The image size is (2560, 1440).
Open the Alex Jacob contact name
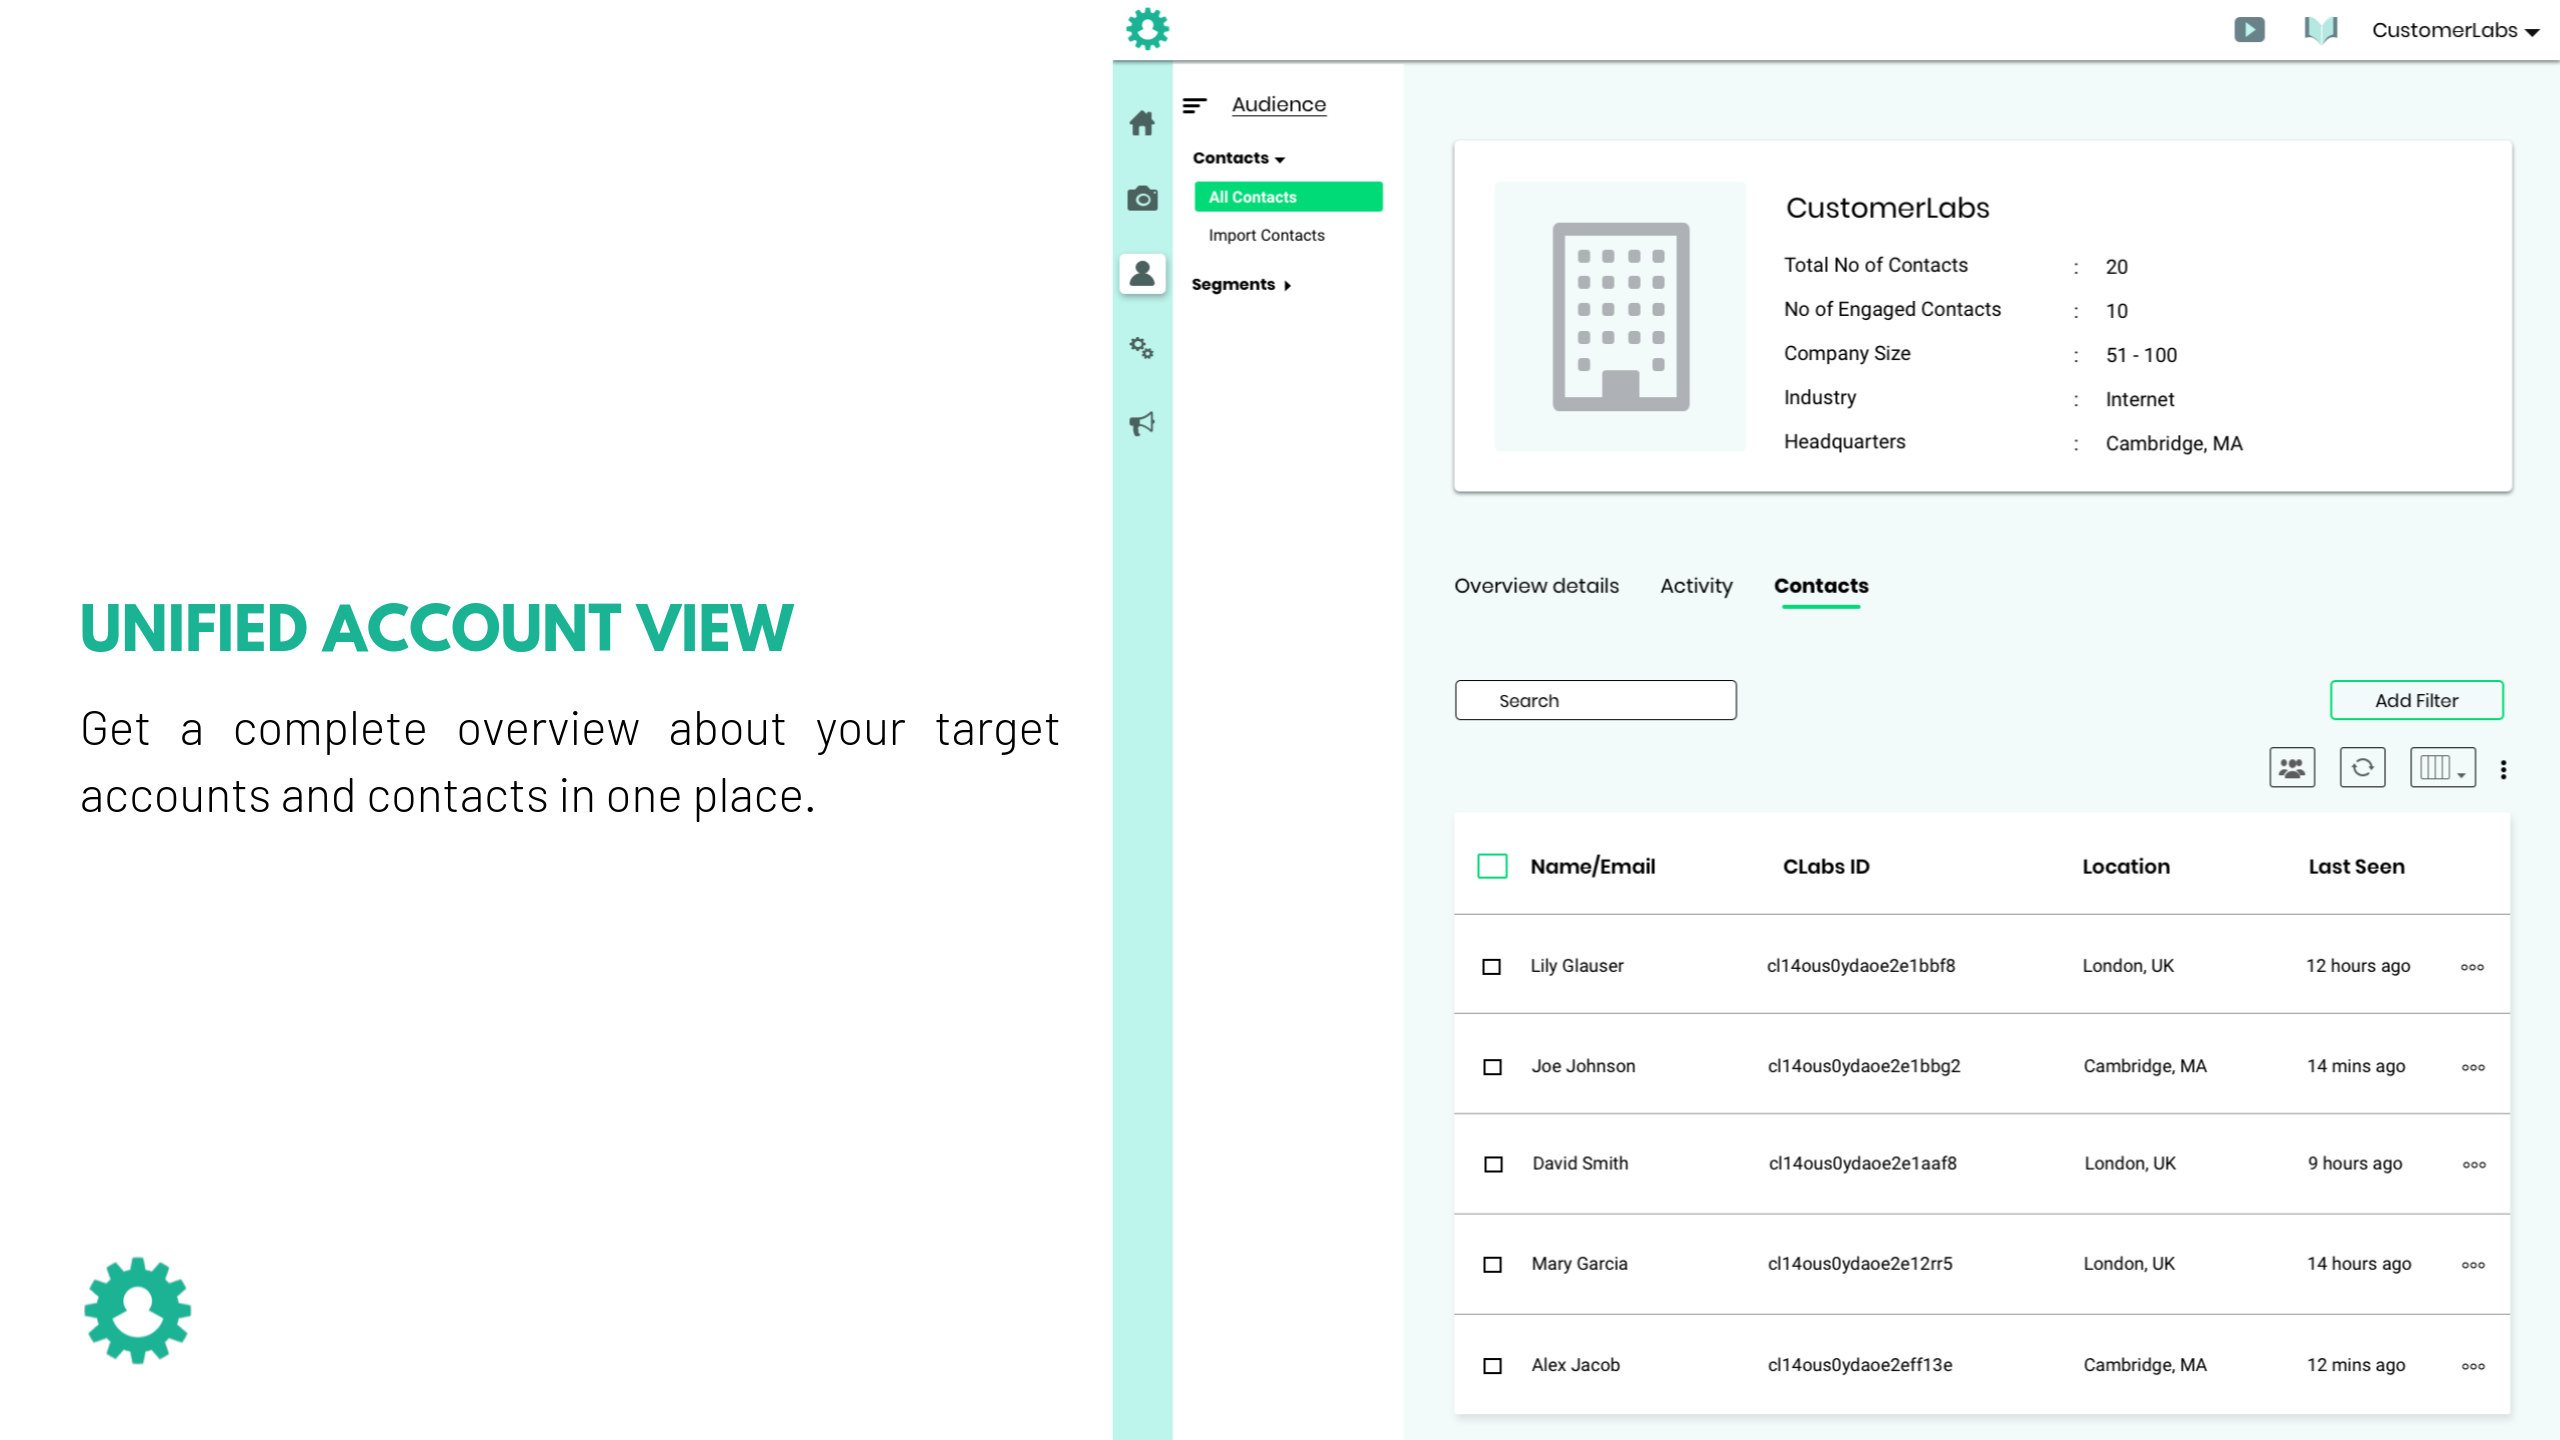(x=1575, y=1365)
